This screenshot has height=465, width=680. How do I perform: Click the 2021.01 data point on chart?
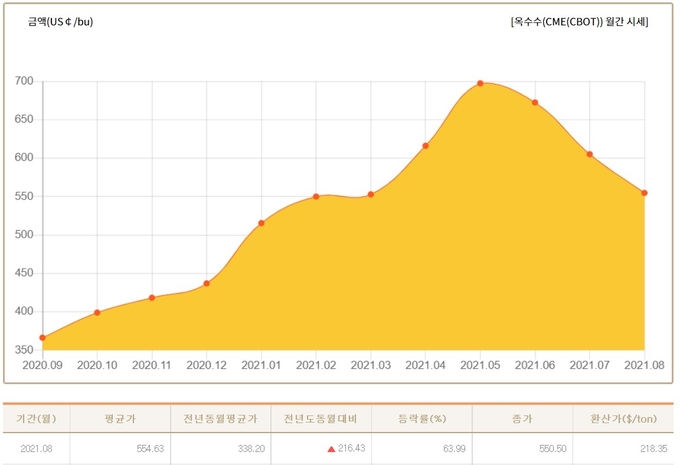coord(262,223)
